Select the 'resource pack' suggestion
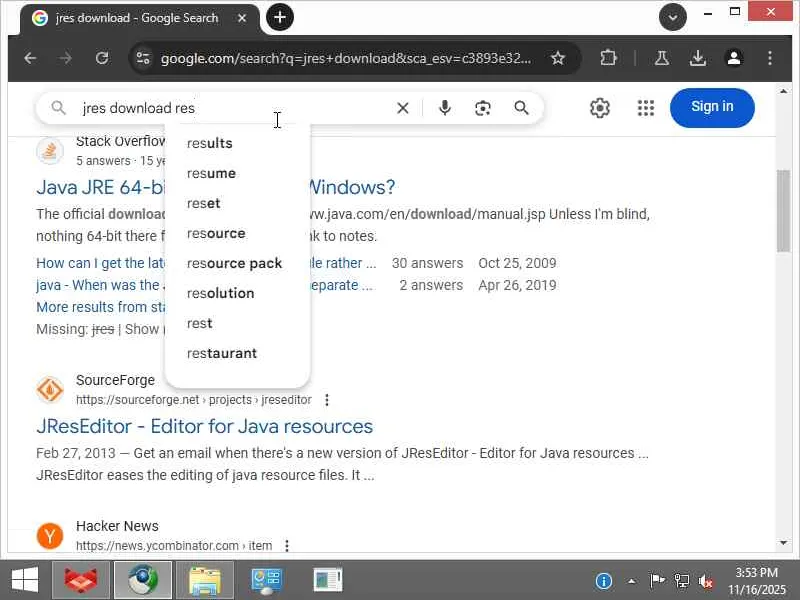This screenshot has height=600, width=800. [x=238, y=263]
